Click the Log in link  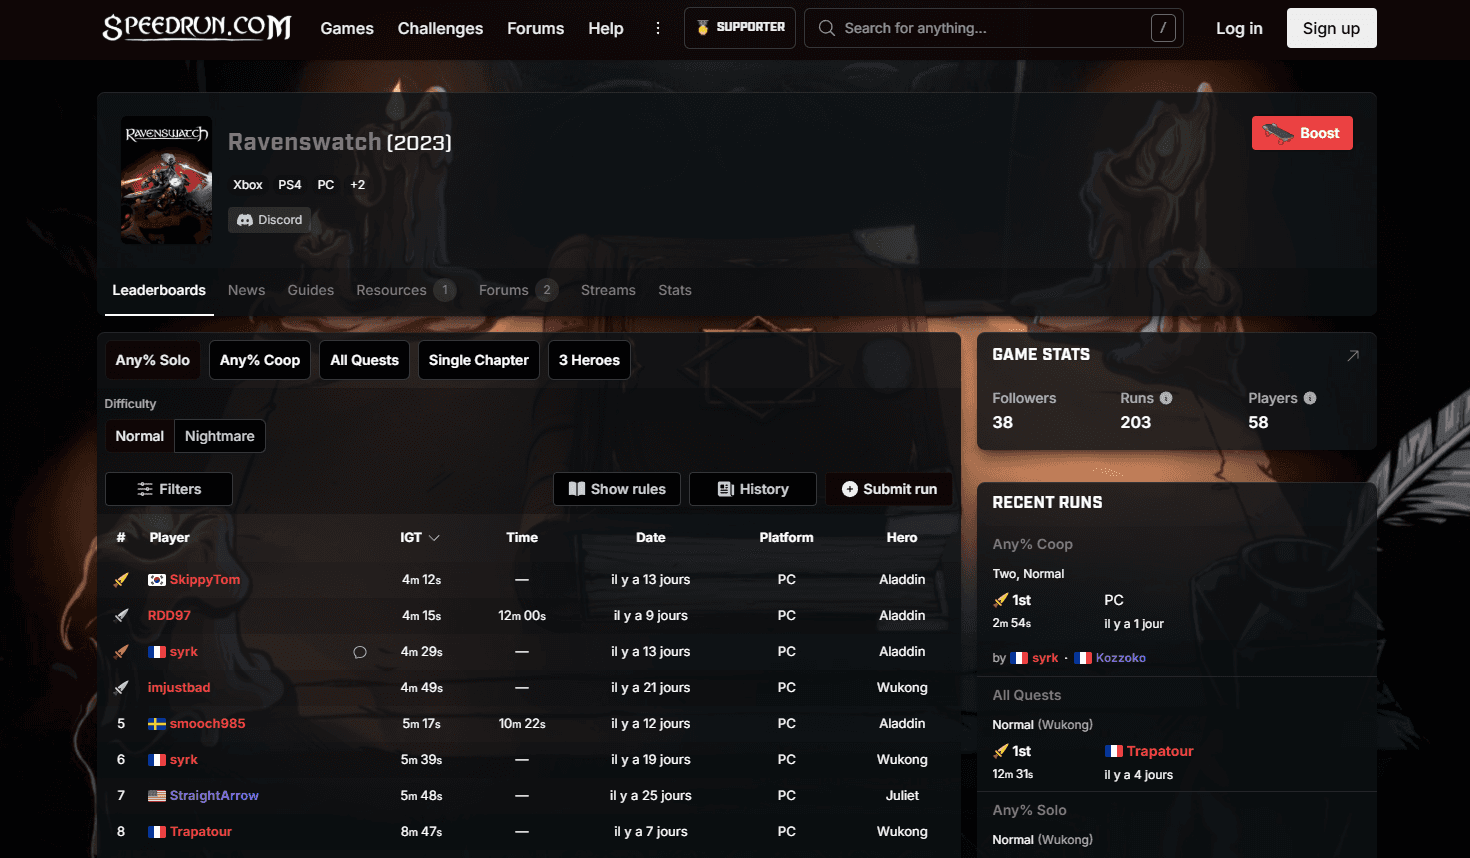tap(1239, 28)
